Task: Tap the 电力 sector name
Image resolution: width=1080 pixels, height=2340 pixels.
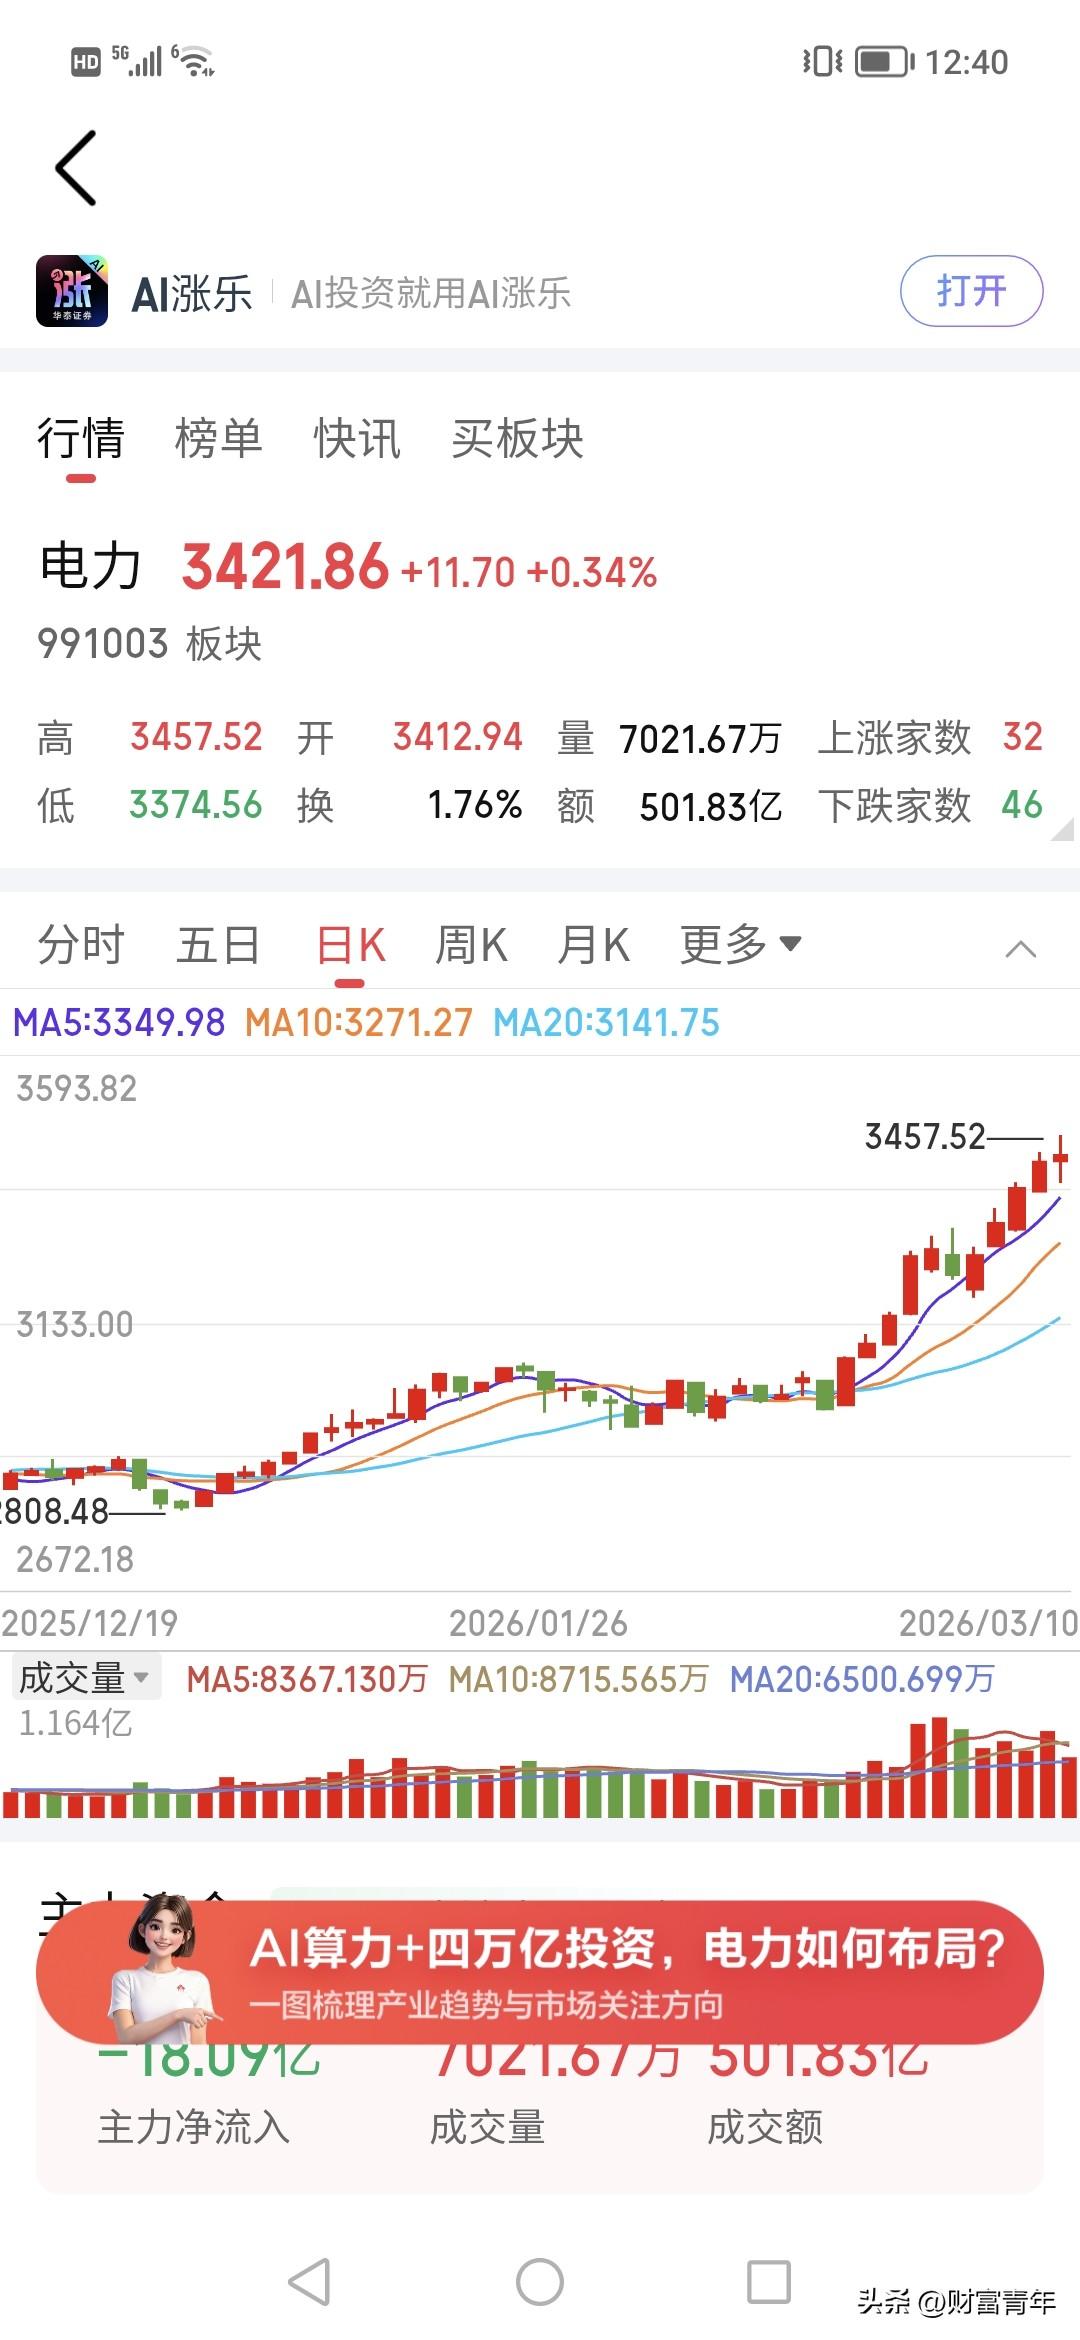Action: [x=90, y=566]
